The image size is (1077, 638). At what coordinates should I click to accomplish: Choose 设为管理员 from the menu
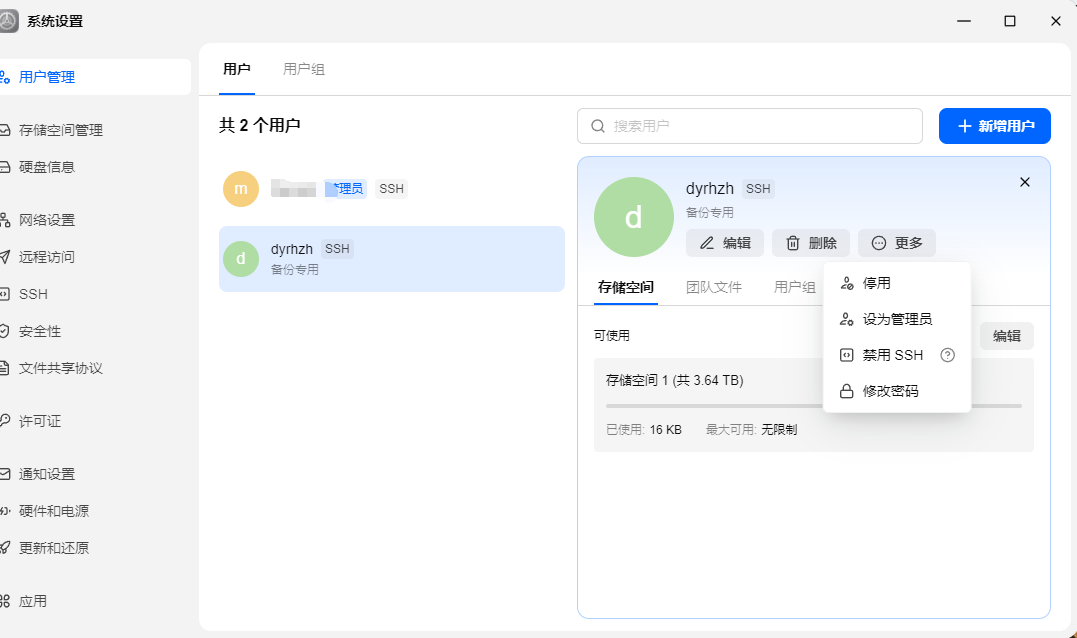[897, 319]
